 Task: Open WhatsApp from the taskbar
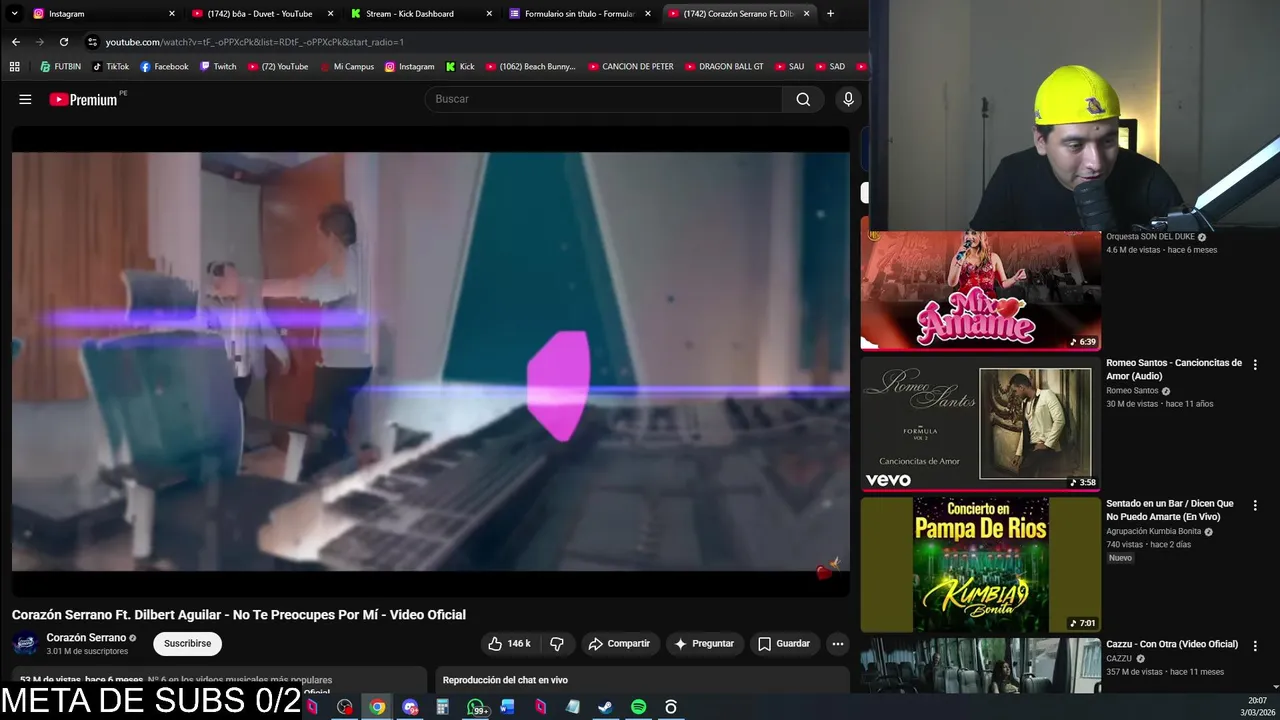pos(477,707)
